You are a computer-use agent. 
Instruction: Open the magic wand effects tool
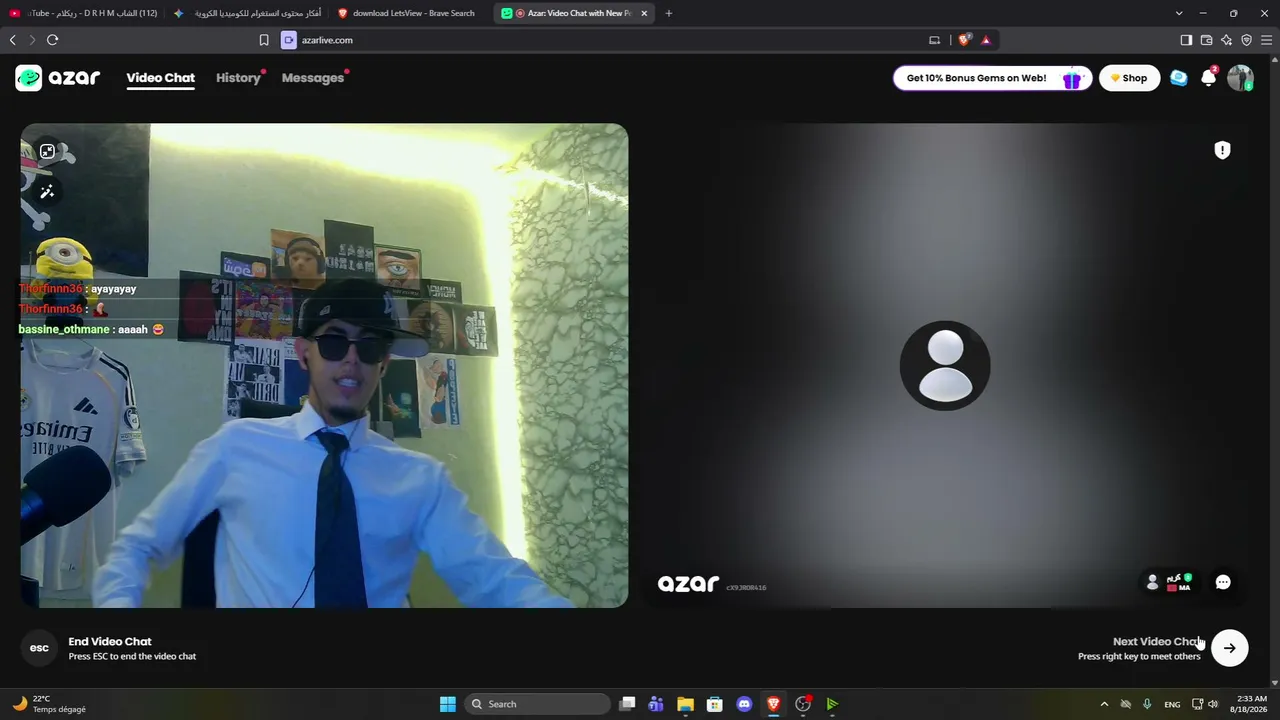coord(47,192)
